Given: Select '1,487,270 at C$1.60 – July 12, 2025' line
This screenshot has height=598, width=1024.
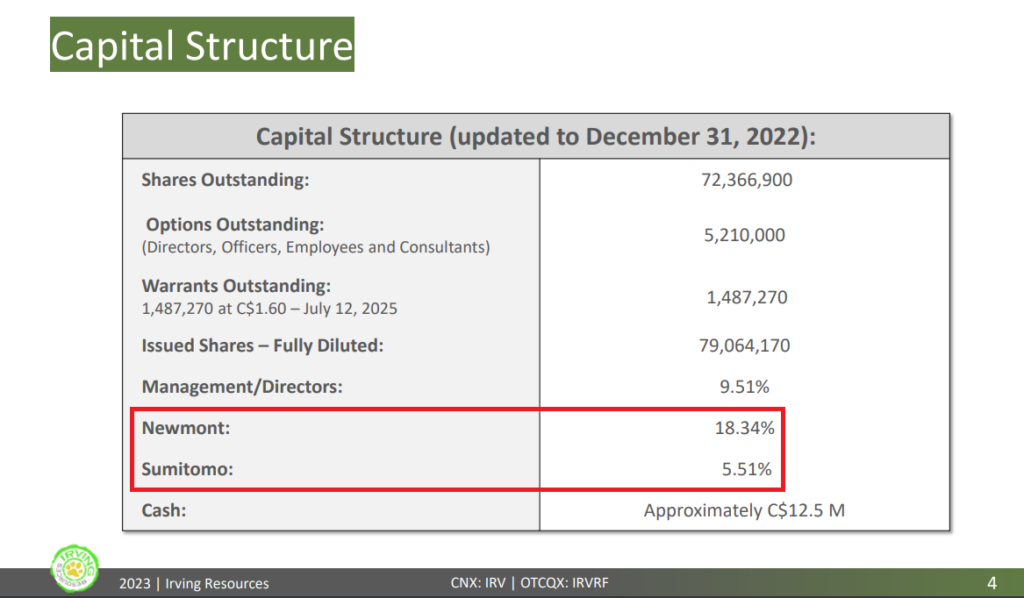Looking at the screenshot, I should click(269, 308).
